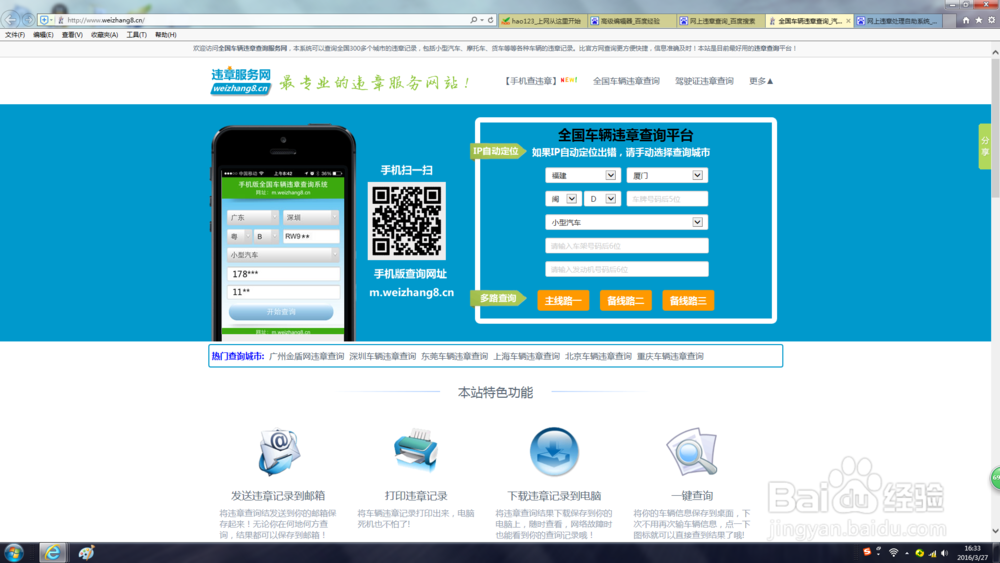
Task: Click the blue shield icon in address bar
Action: (44, 20)
